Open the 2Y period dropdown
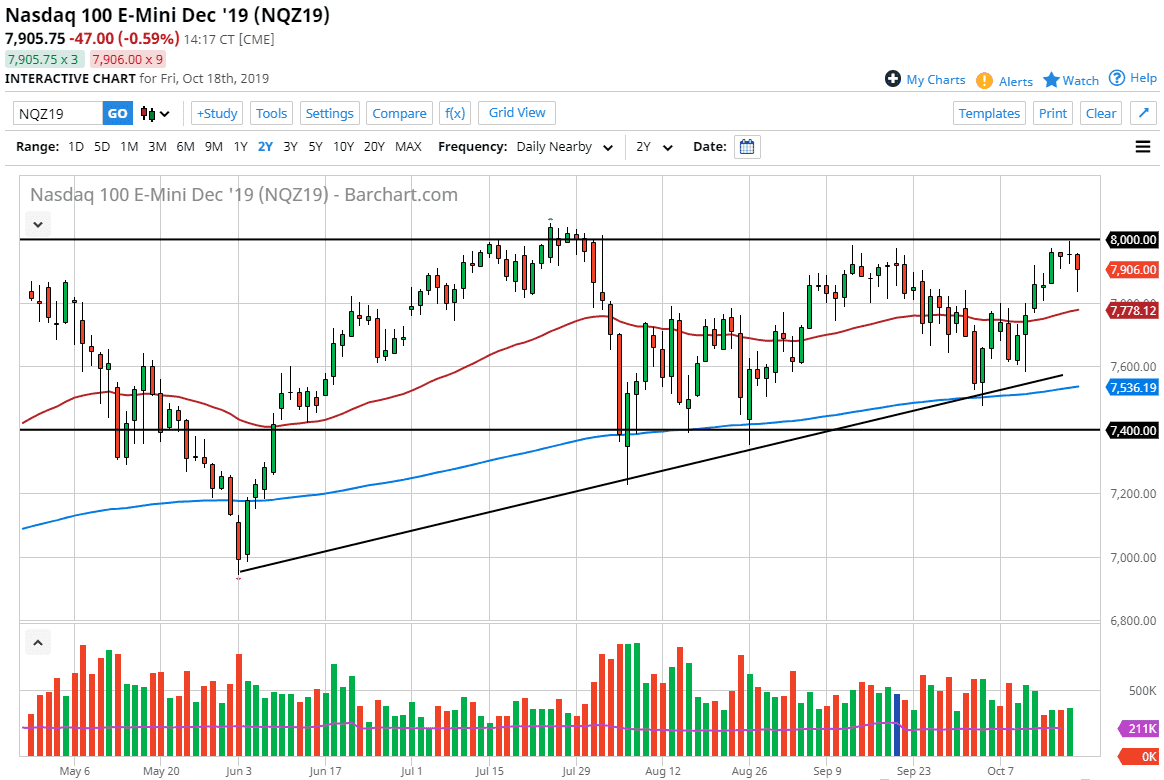 coord(655,147)
